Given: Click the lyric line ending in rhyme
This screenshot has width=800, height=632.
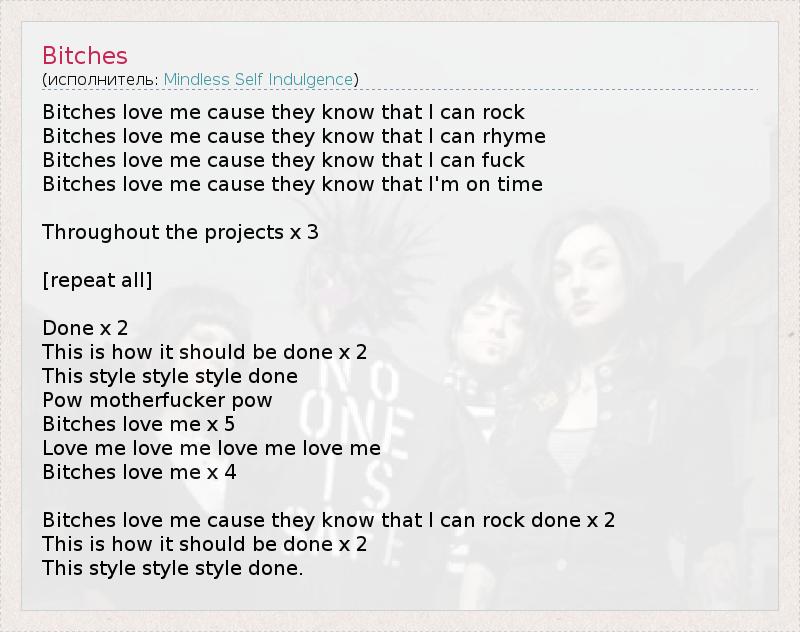Looking at the screenshot, I should click(x=294, y=136).
